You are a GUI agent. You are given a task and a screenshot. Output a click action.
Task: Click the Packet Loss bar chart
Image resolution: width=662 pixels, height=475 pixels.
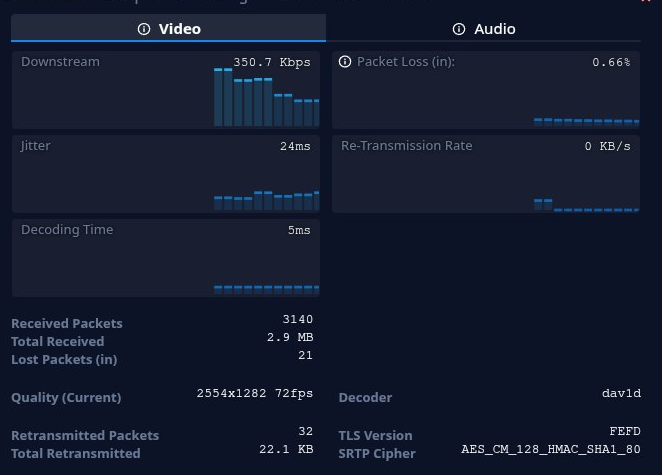tap(586, 121)
